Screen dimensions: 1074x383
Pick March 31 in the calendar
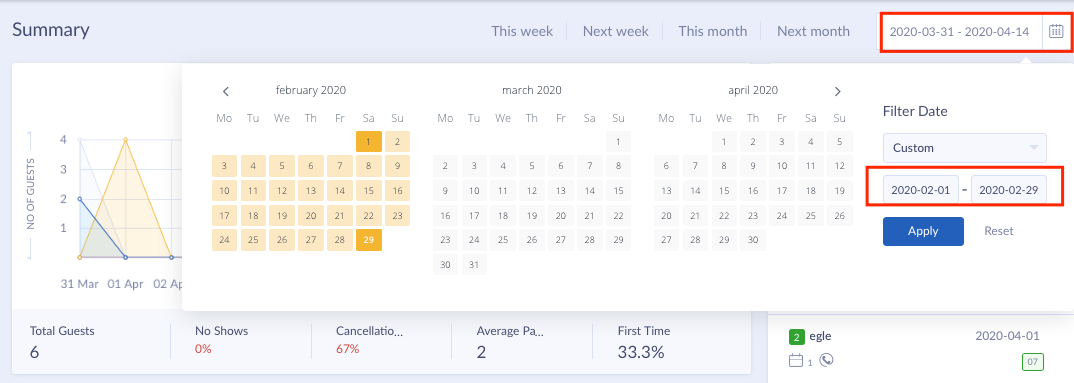point(474,265)
